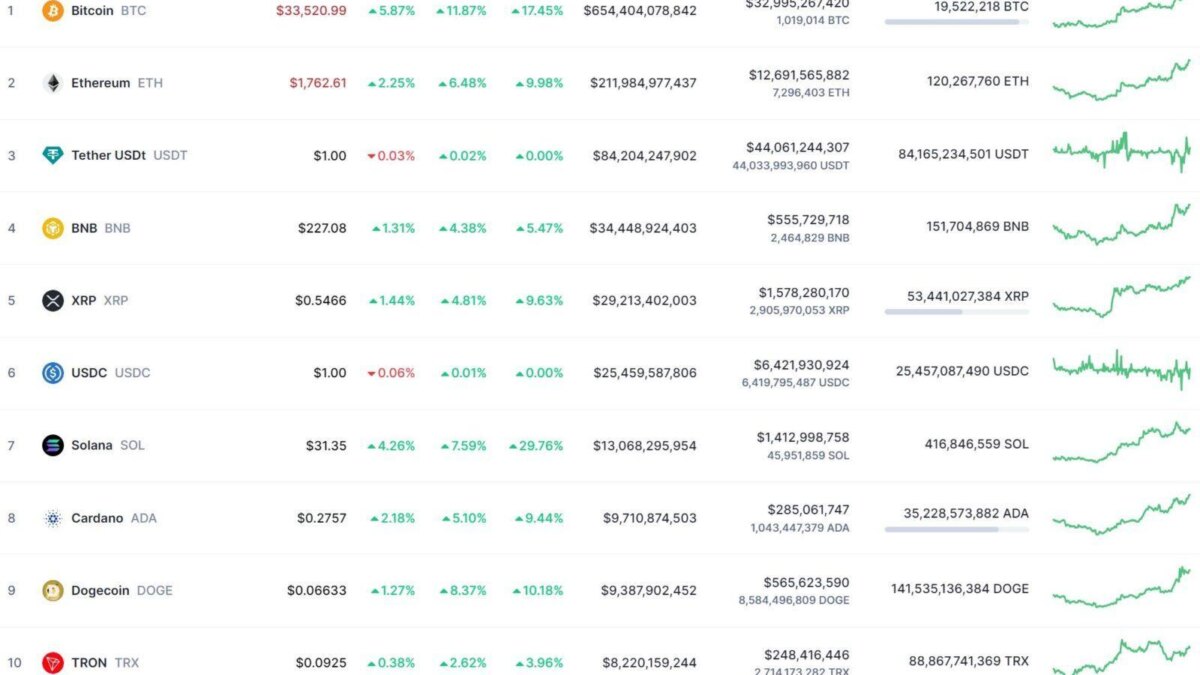The width and height of the screenshot is (1200, 675).
Task: Click XRP's price trend mini chart
Action: coord(1120,296)
